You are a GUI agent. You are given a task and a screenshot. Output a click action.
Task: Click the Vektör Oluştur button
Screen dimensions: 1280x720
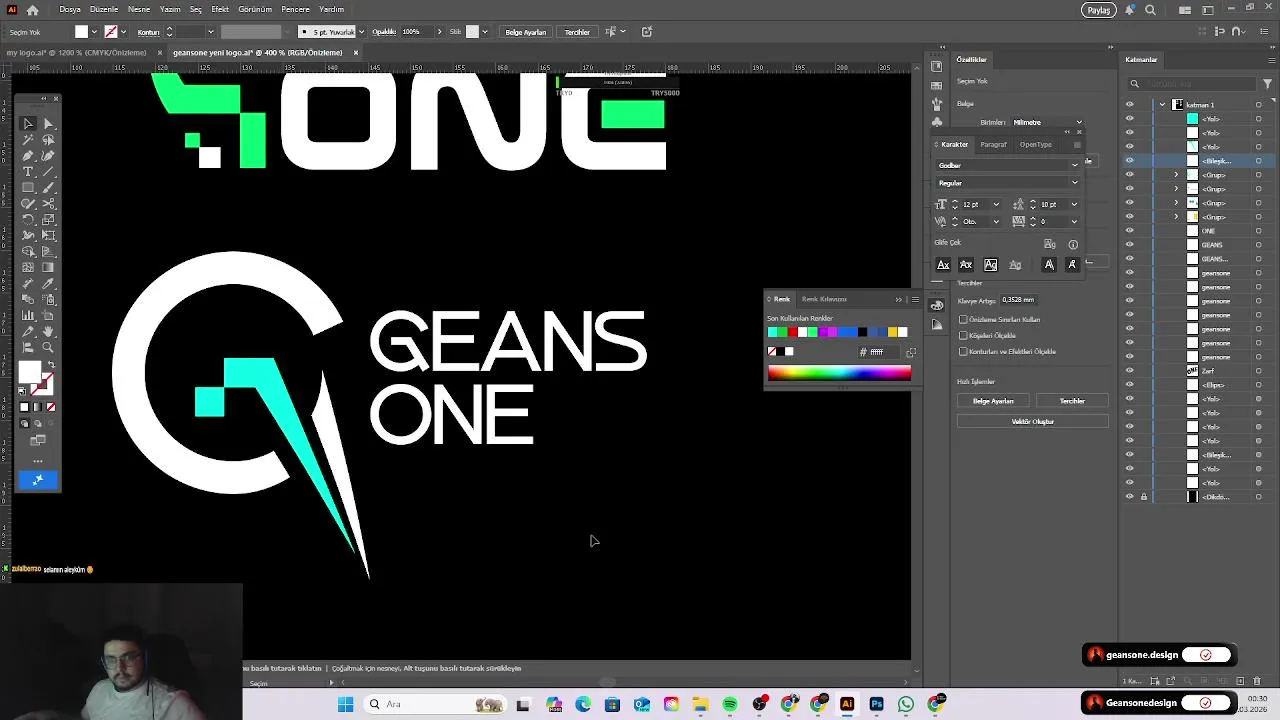[1033, 422]
